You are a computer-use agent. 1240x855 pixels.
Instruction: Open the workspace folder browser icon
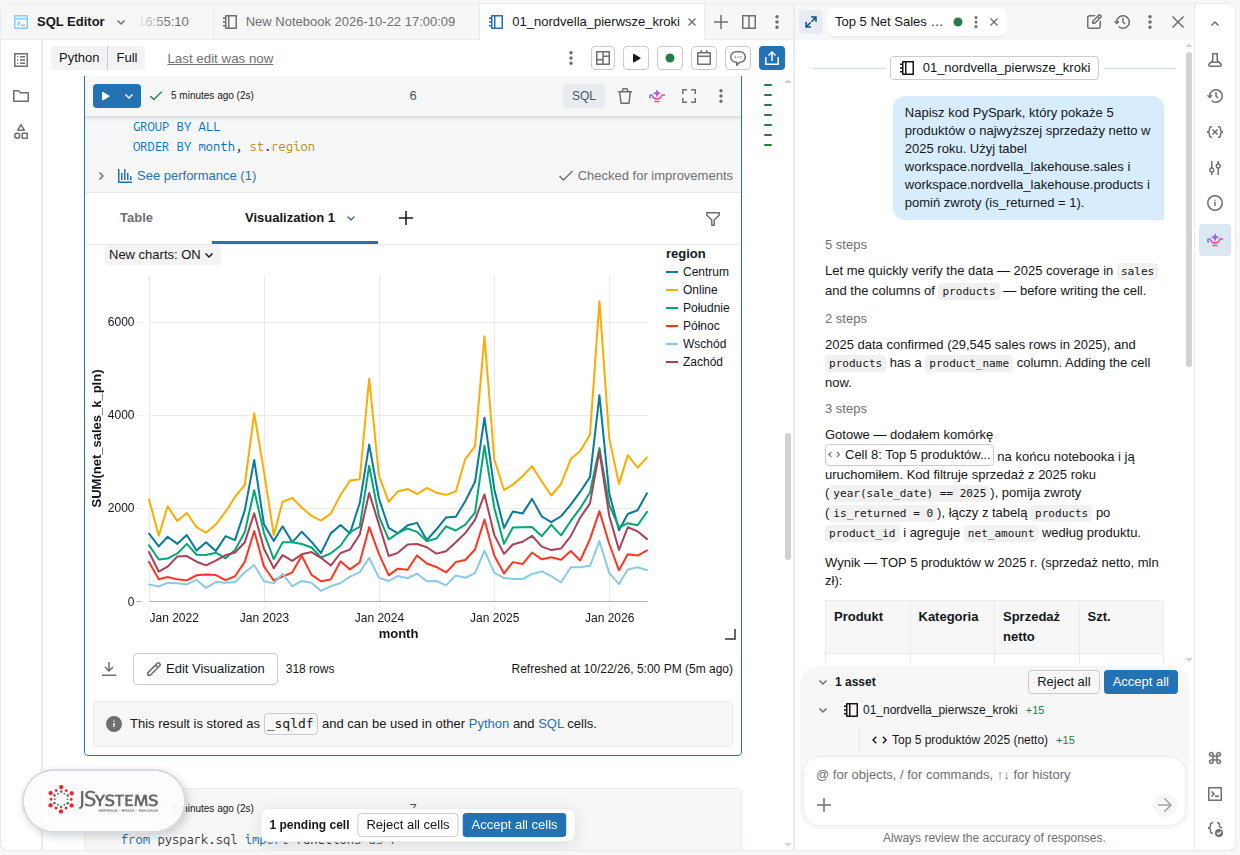21,96
